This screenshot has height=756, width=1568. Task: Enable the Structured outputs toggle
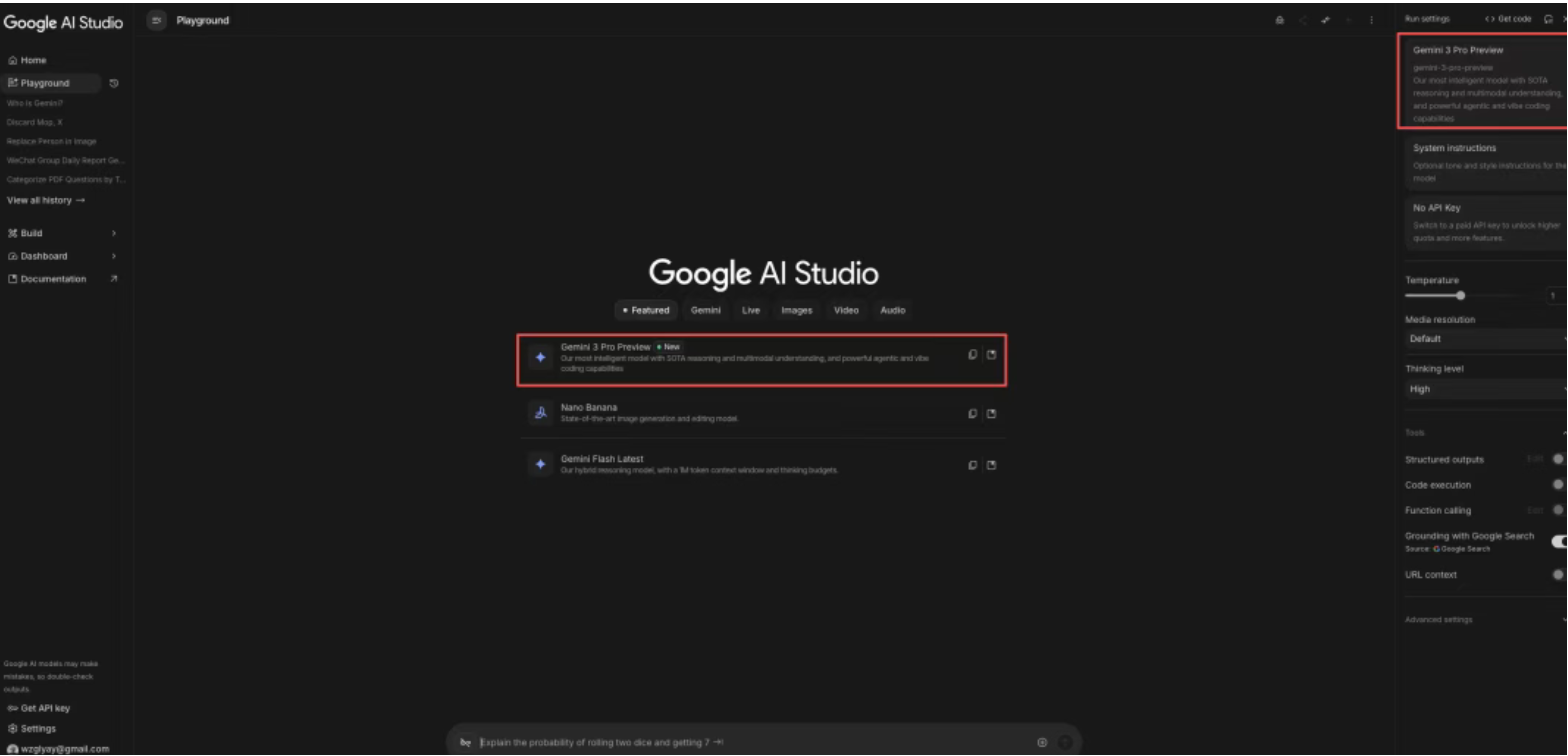(1558, 459)
